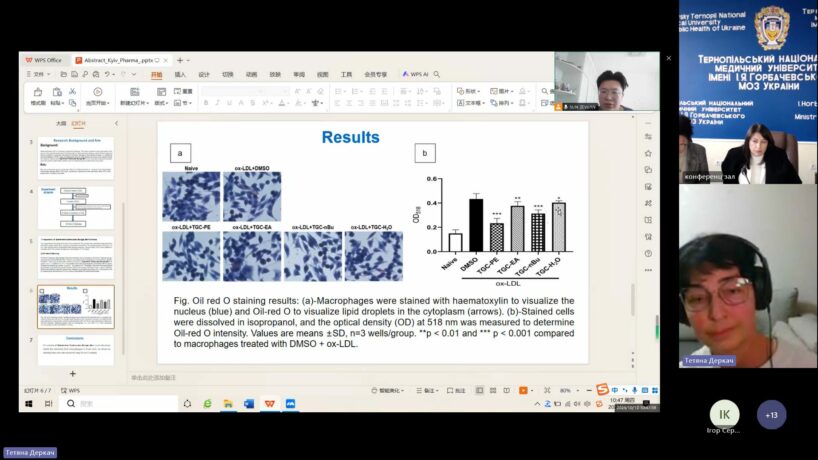818x460 pixels.
Task: Expand the File (文件) menu dropdown
Action: 39,74
